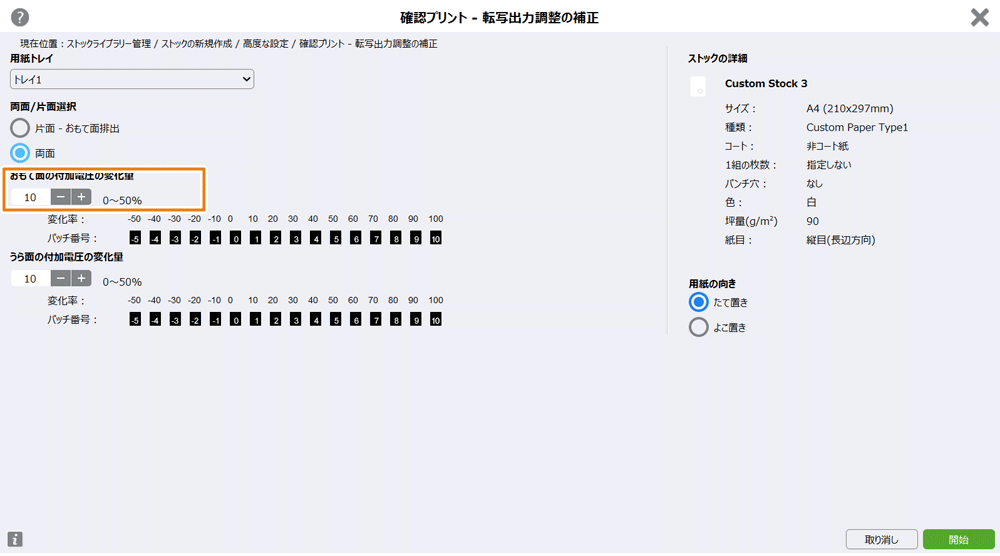Click the Custom Stock 3 paper thumbnail
1000x556 pixels.
[698, 87]
